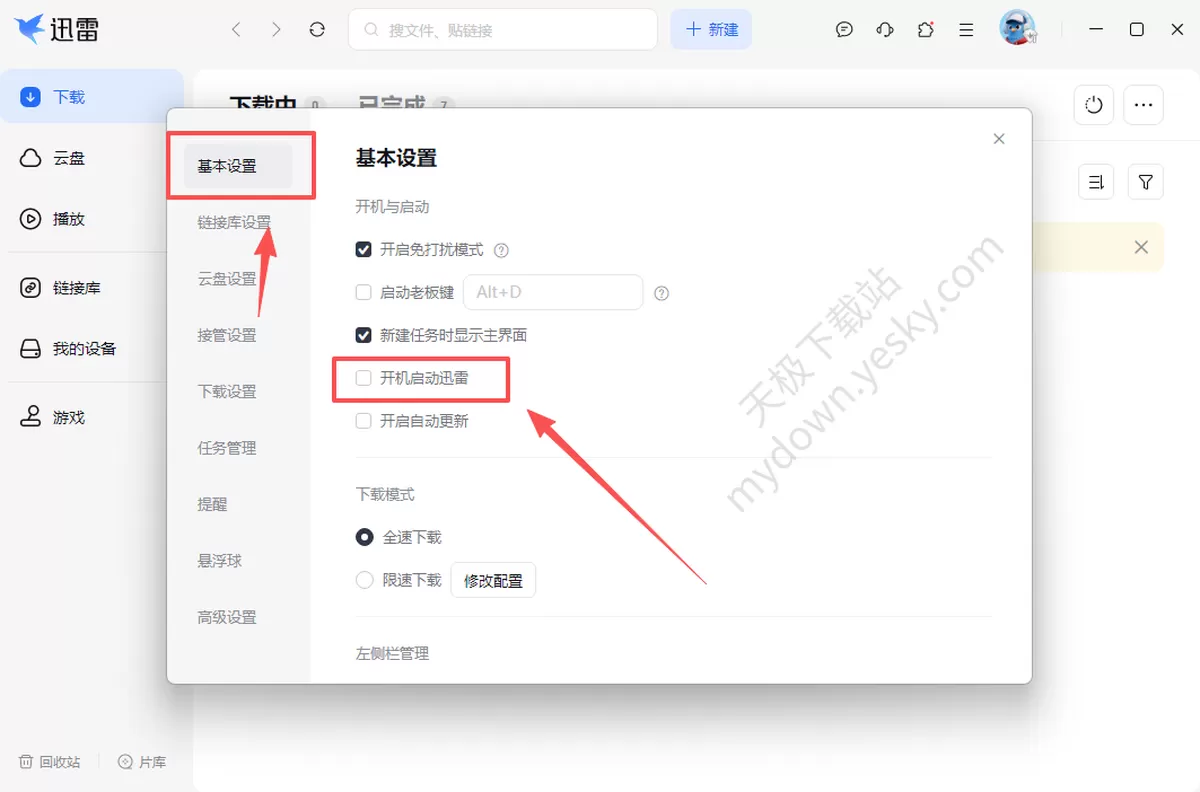1200x792 pixels.
Task: Go back with the left arrow
Action: coord(236,30)
